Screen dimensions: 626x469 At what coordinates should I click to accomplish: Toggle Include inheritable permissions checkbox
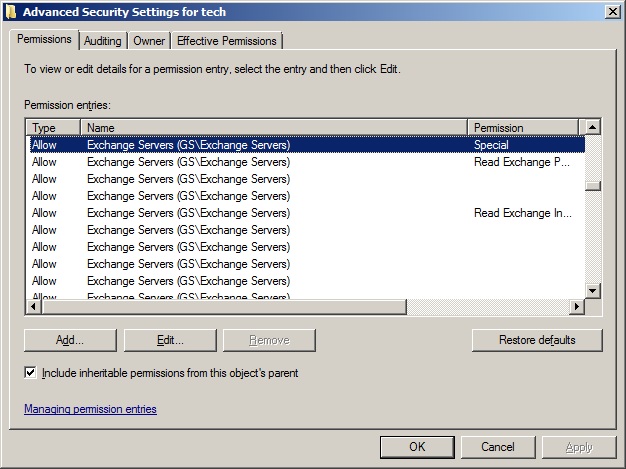(30, 373)
